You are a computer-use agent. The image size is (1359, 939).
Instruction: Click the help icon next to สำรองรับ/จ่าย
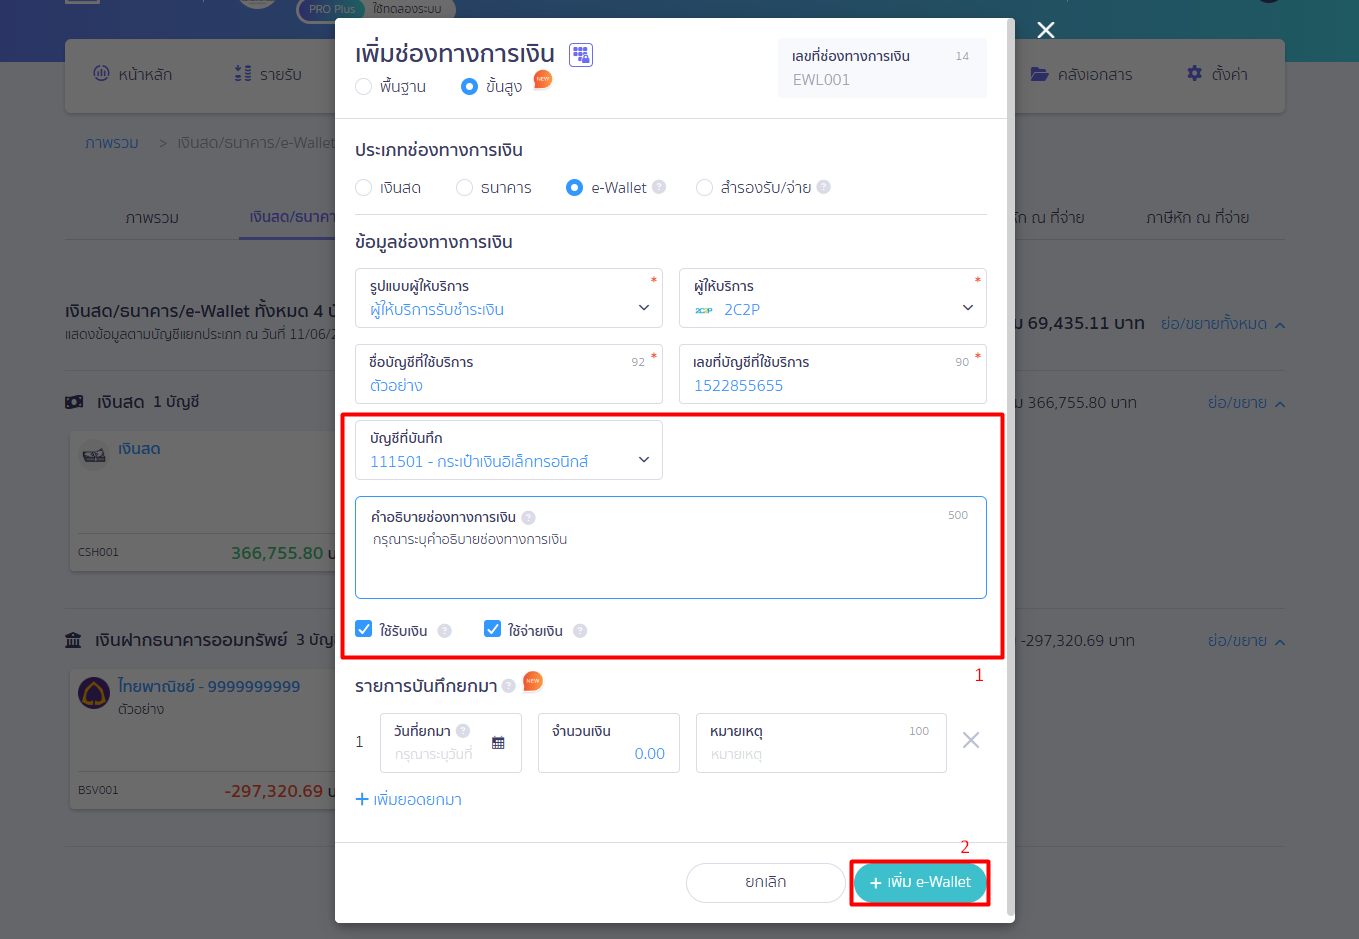[823, 187]
